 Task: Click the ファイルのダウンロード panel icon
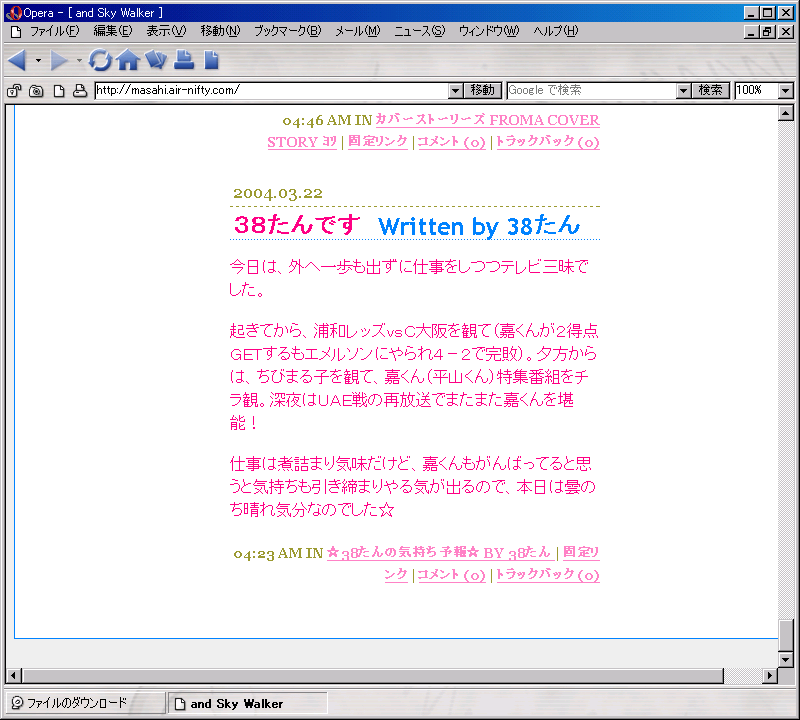coord(17,703)
